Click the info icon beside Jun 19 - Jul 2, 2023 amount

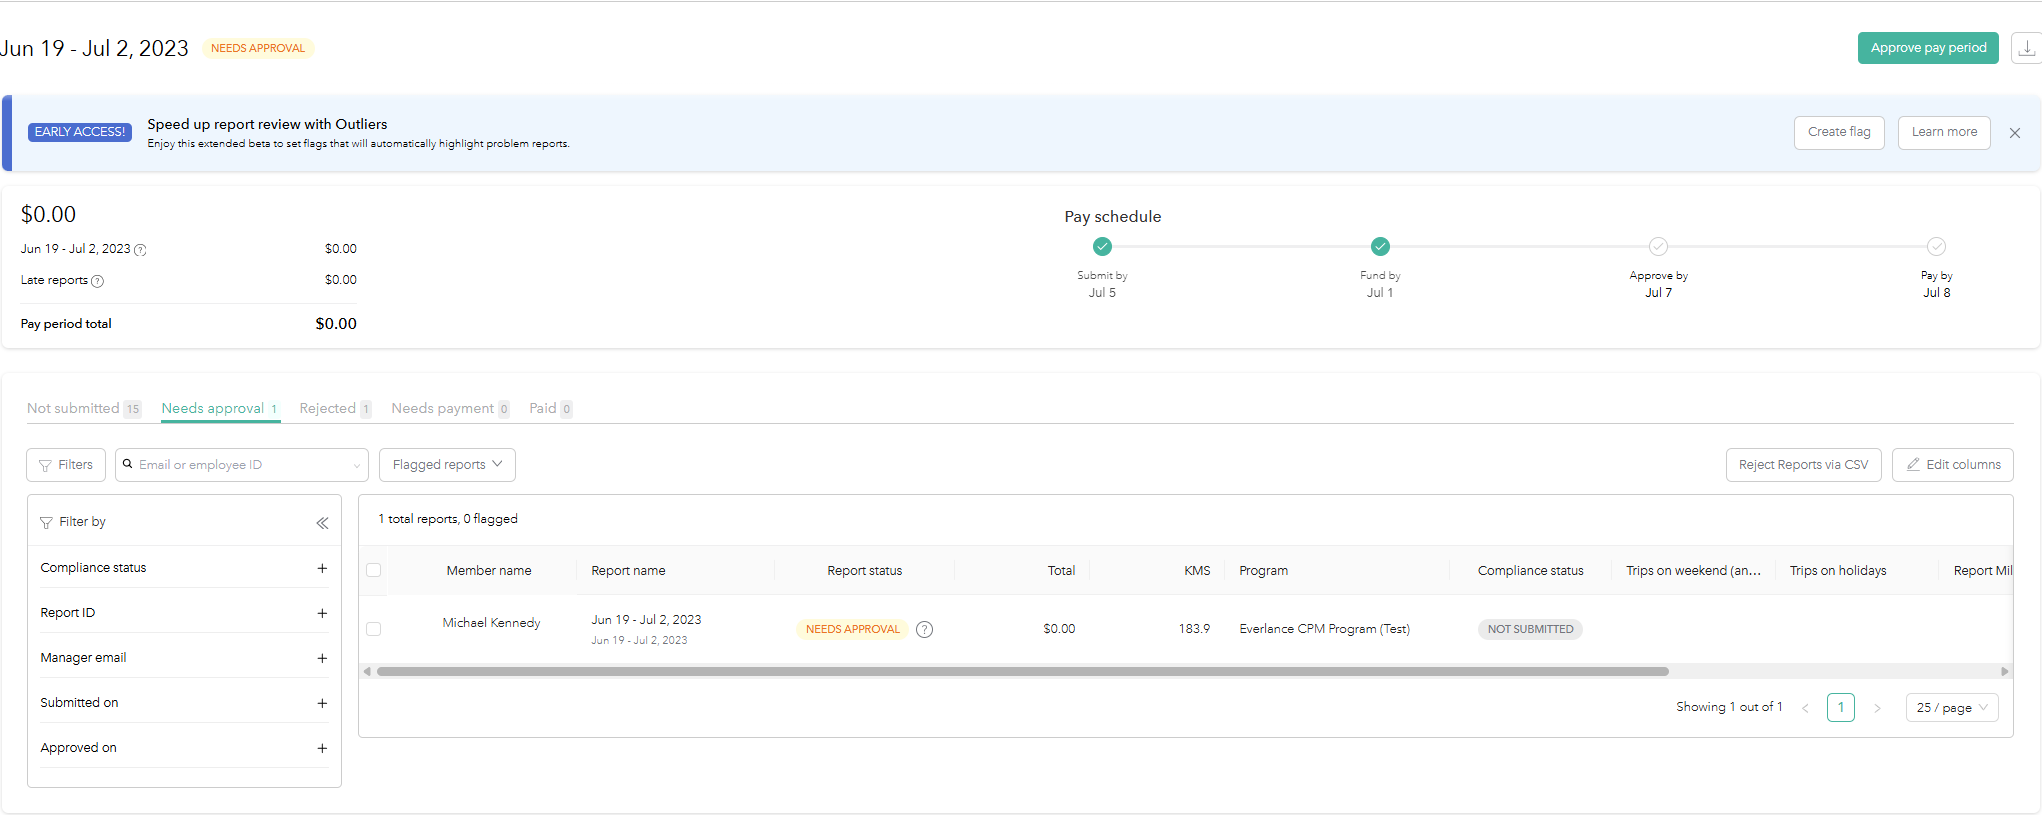tap(140, 250)
